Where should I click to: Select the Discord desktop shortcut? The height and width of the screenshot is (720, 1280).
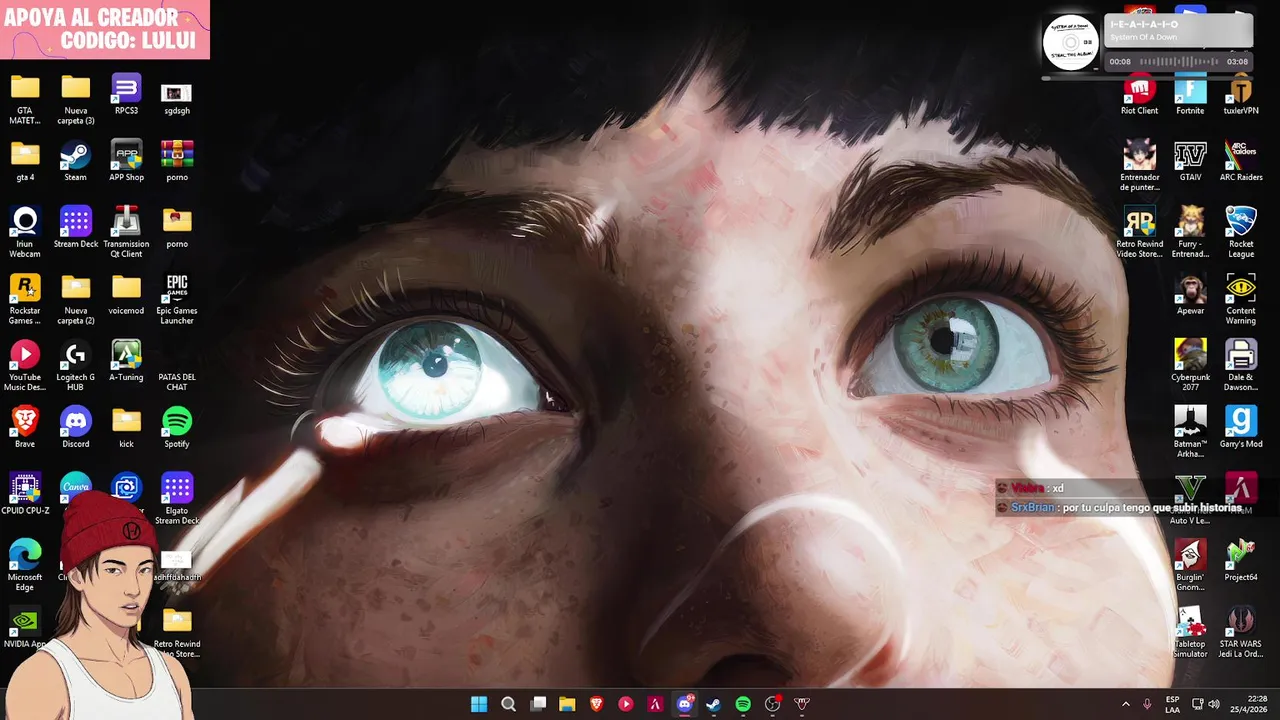(75, 428)
